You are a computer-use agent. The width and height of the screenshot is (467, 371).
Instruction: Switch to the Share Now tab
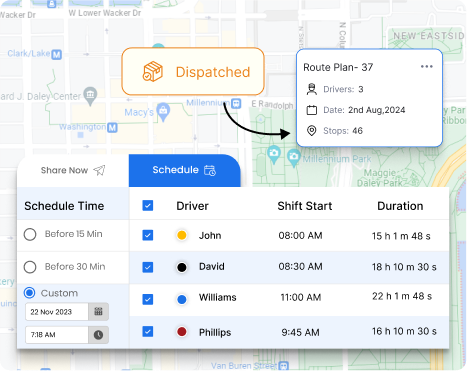[x=73, y=170]
